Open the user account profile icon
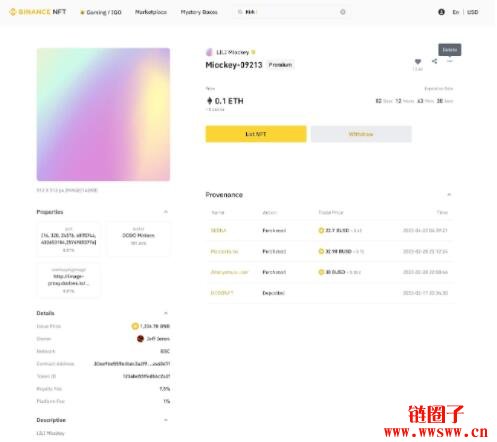Viewport: 497px width, 442px height. tap(441, 12)
